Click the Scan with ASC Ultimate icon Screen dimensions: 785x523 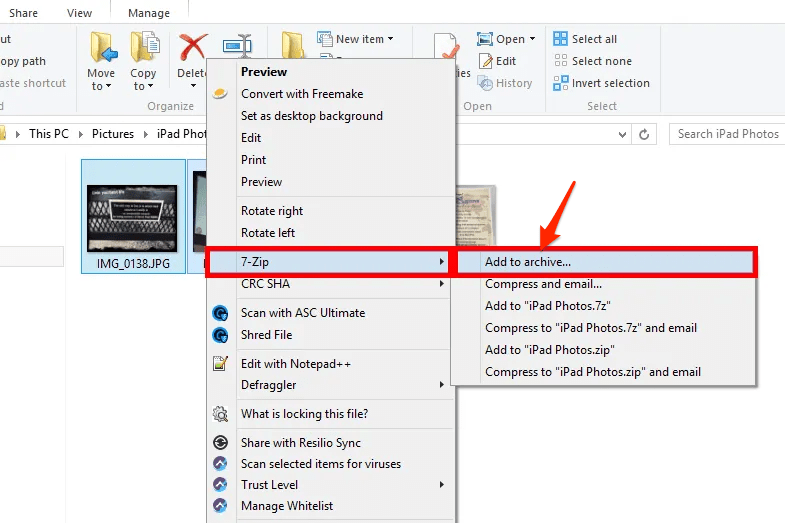tap(221, 313)
